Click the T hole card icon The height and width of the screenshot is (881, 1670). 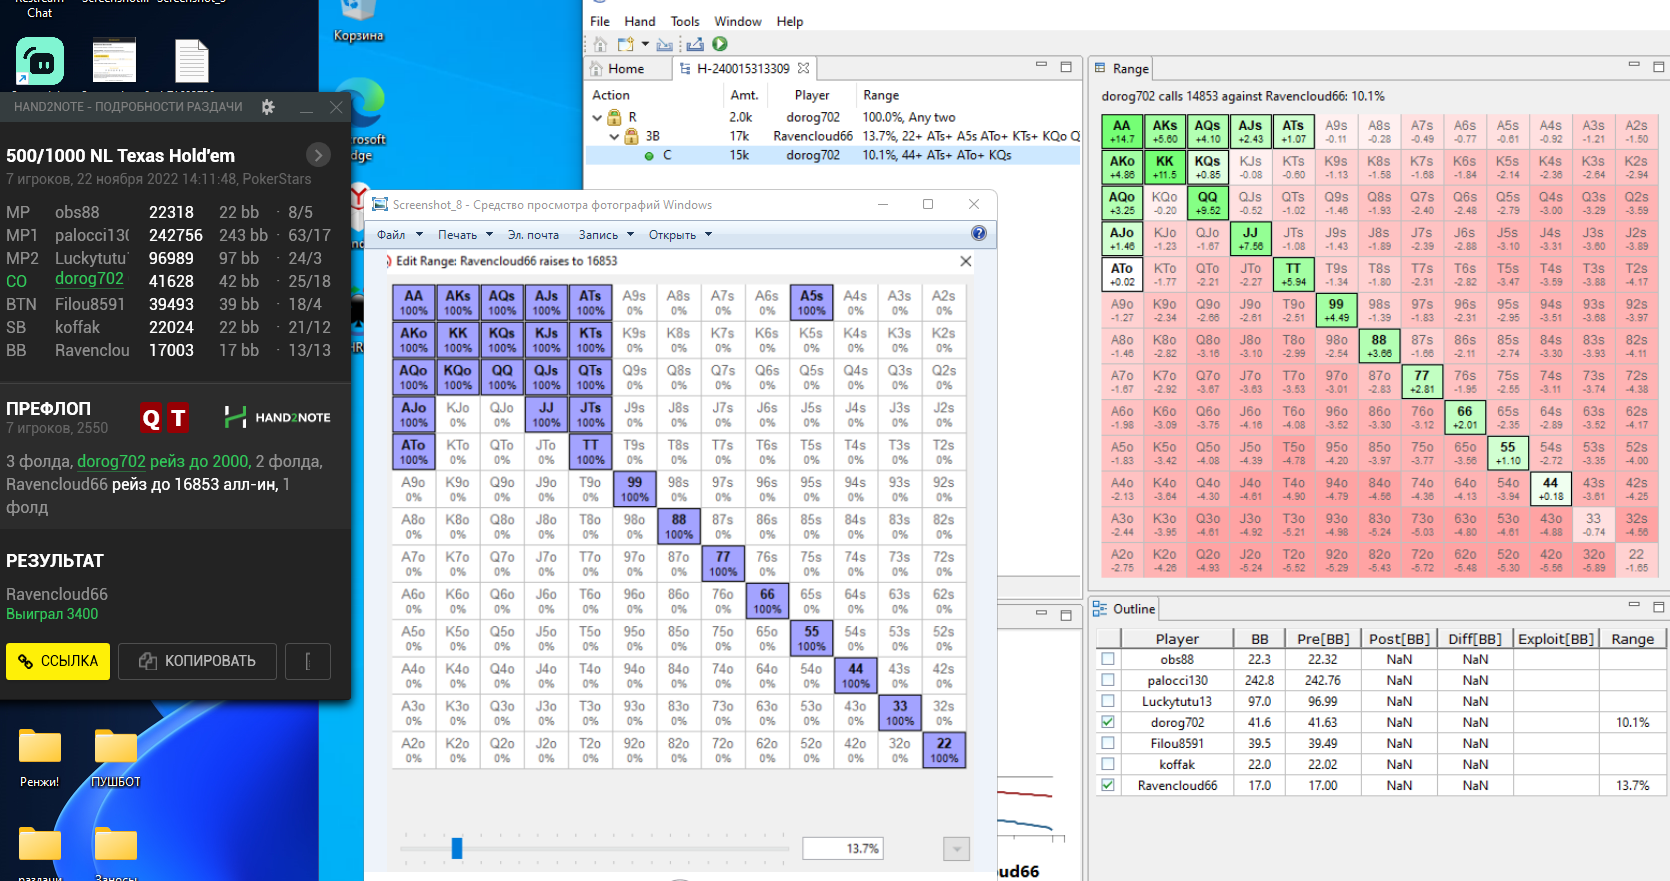[x=178, y=418]
